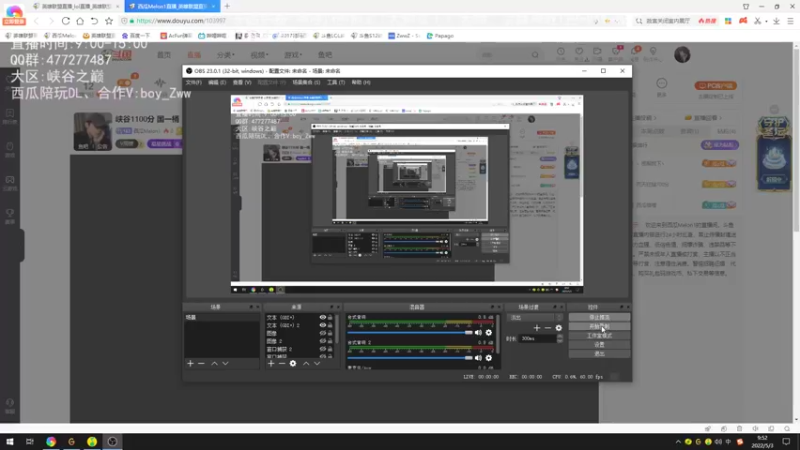Click the exit button in controls
The image size is (800, 450).
599,353
